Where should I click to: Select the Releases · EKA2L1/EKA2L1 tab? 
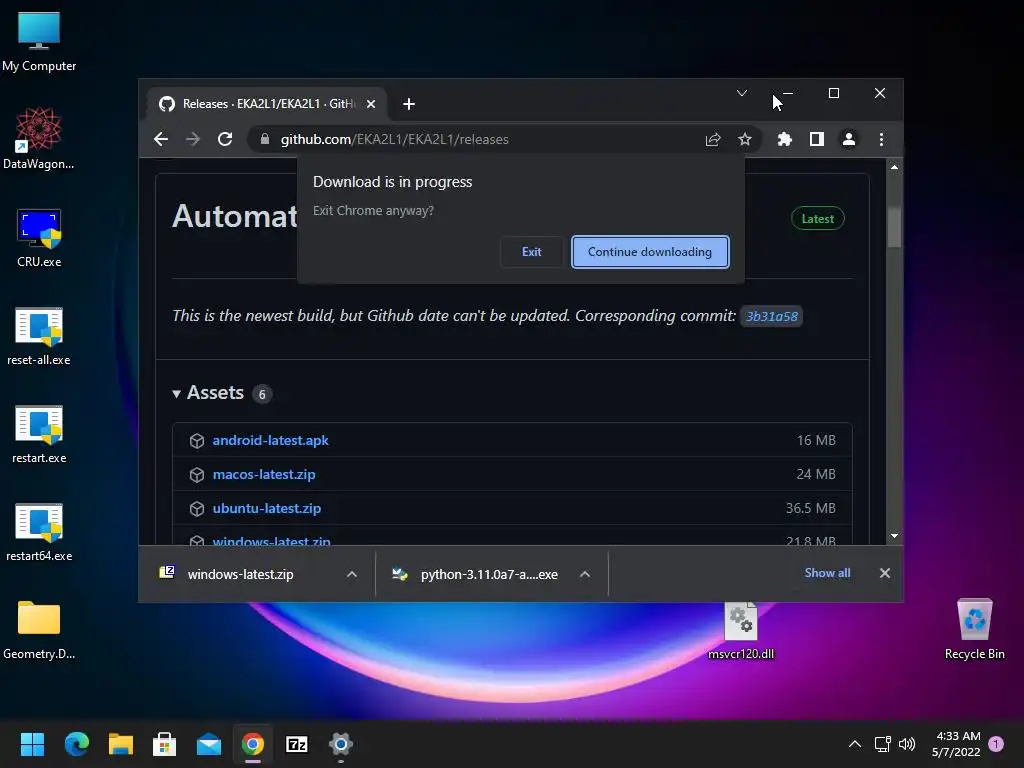pos(268,104)
